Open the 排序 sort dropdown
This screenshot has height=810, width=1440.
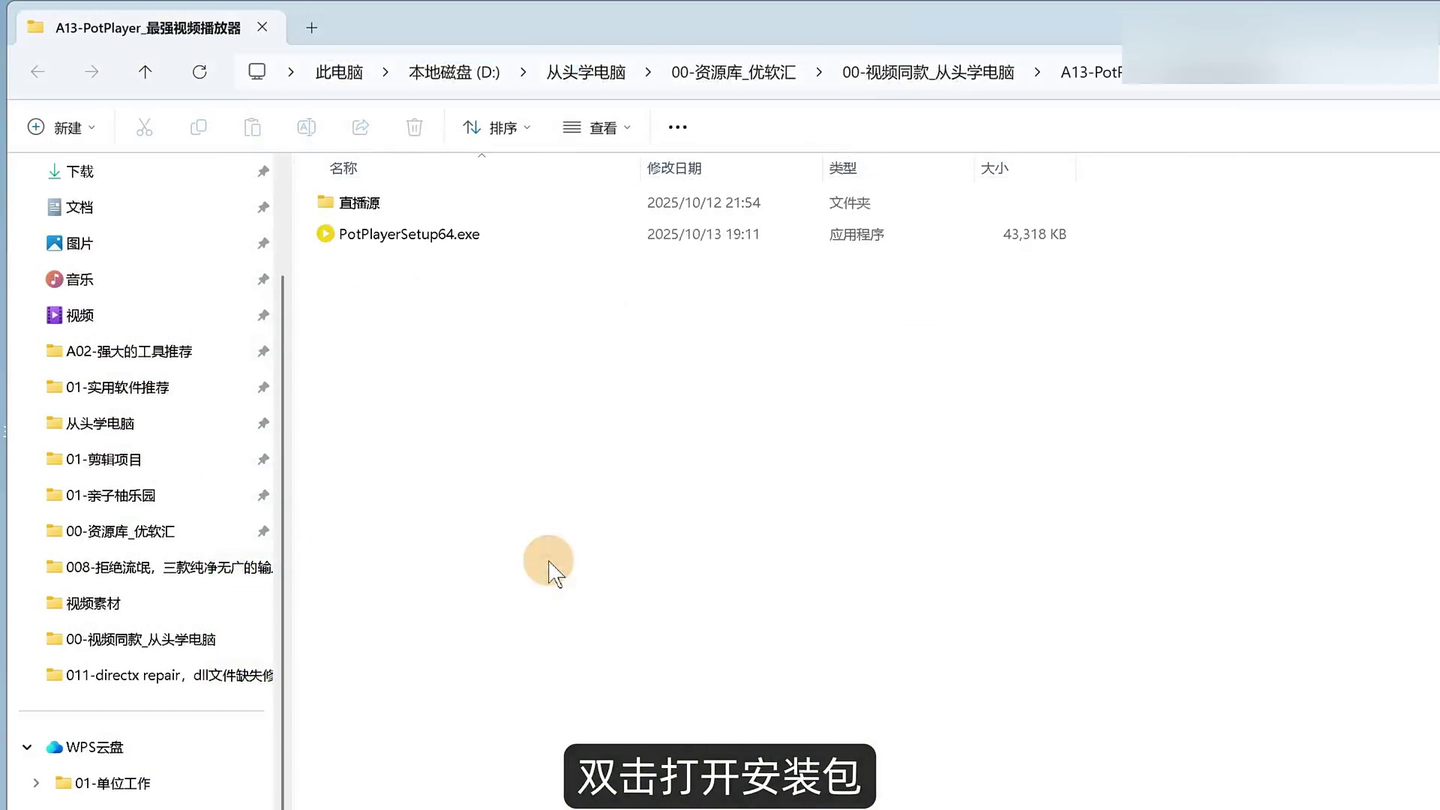coord(496,127)
